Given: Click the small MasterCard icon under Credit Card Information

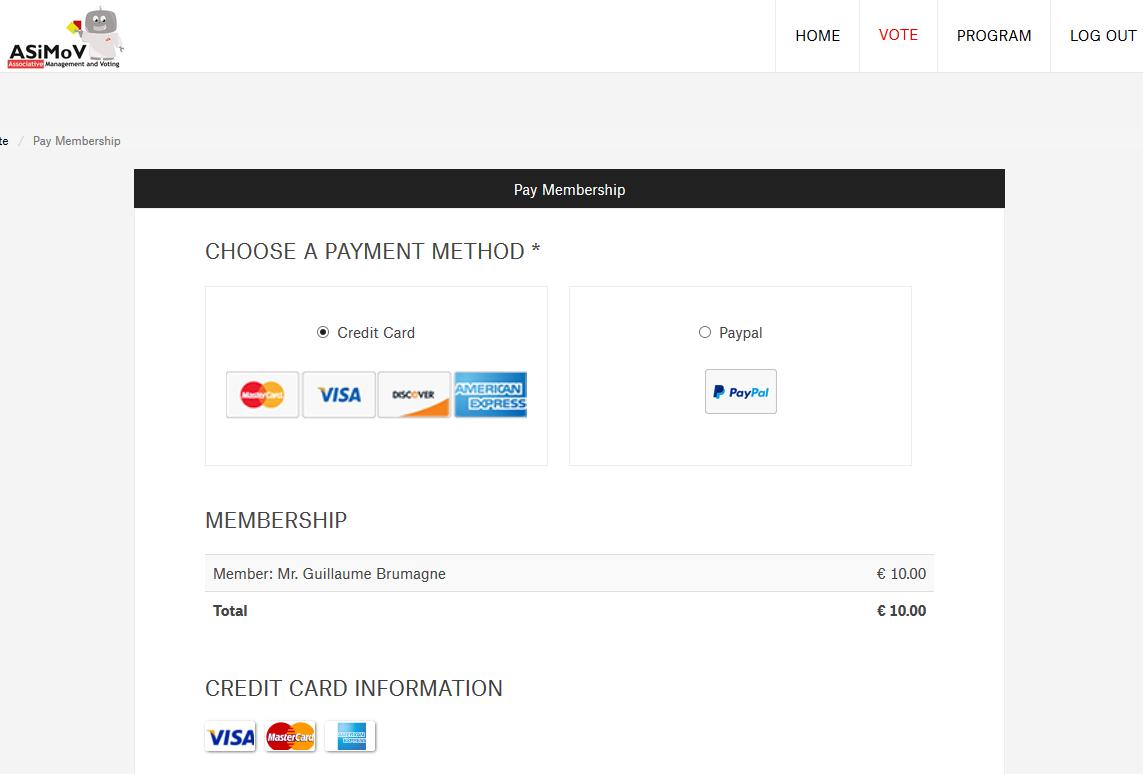Looking at the screenshot, I should pyautogui.click(x=290, y=736).
